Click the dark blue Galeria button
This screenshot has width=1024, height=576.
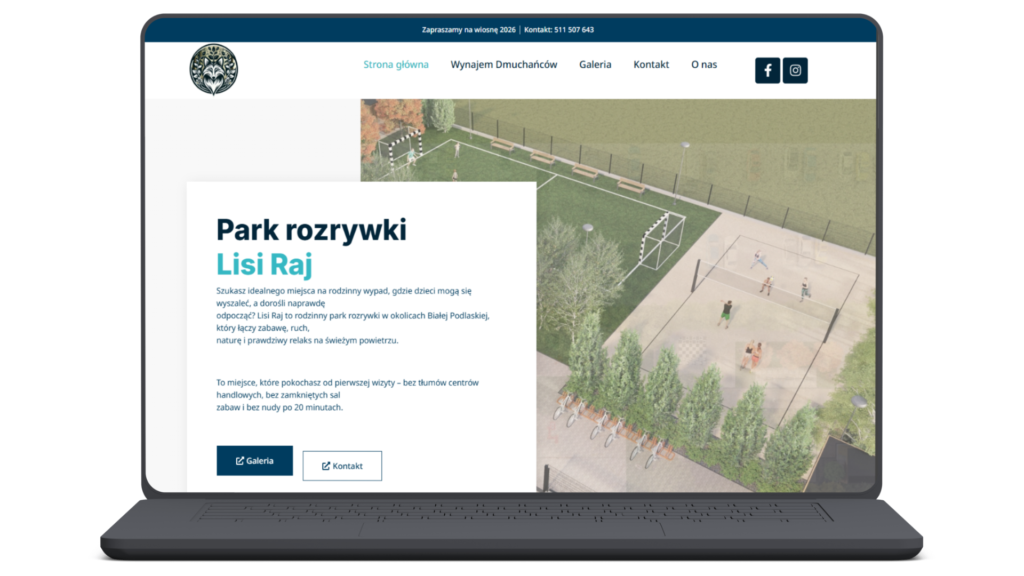click(255, 461)
